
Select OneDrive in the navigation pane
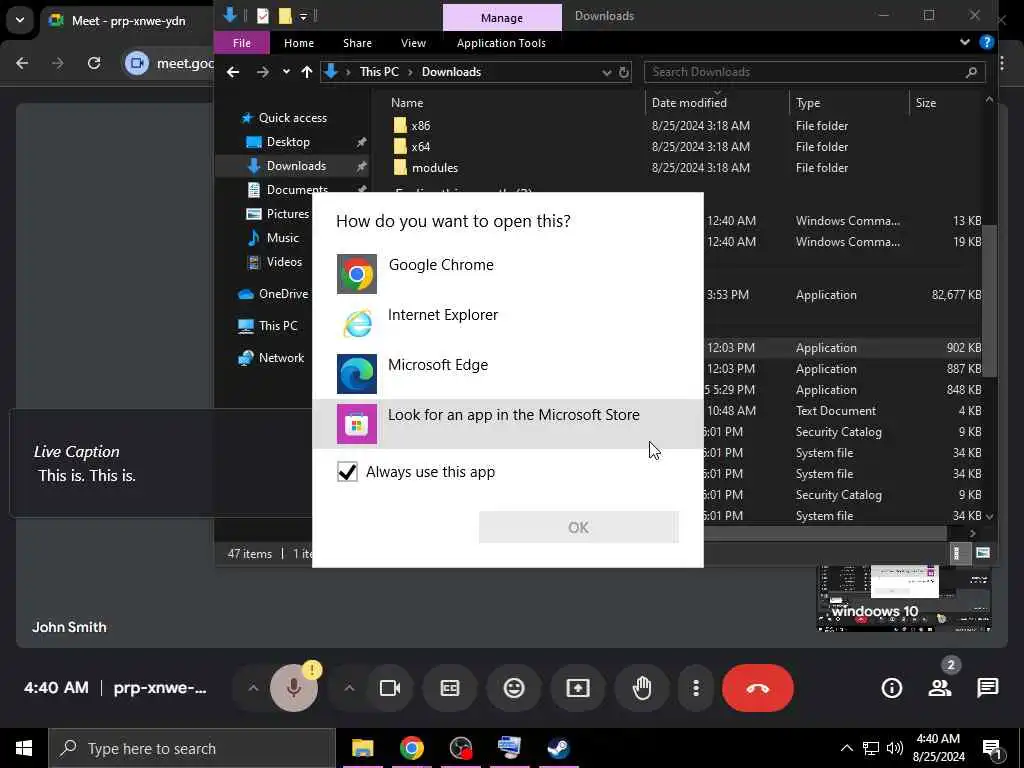pyautogui.click(x=283, y=294)
